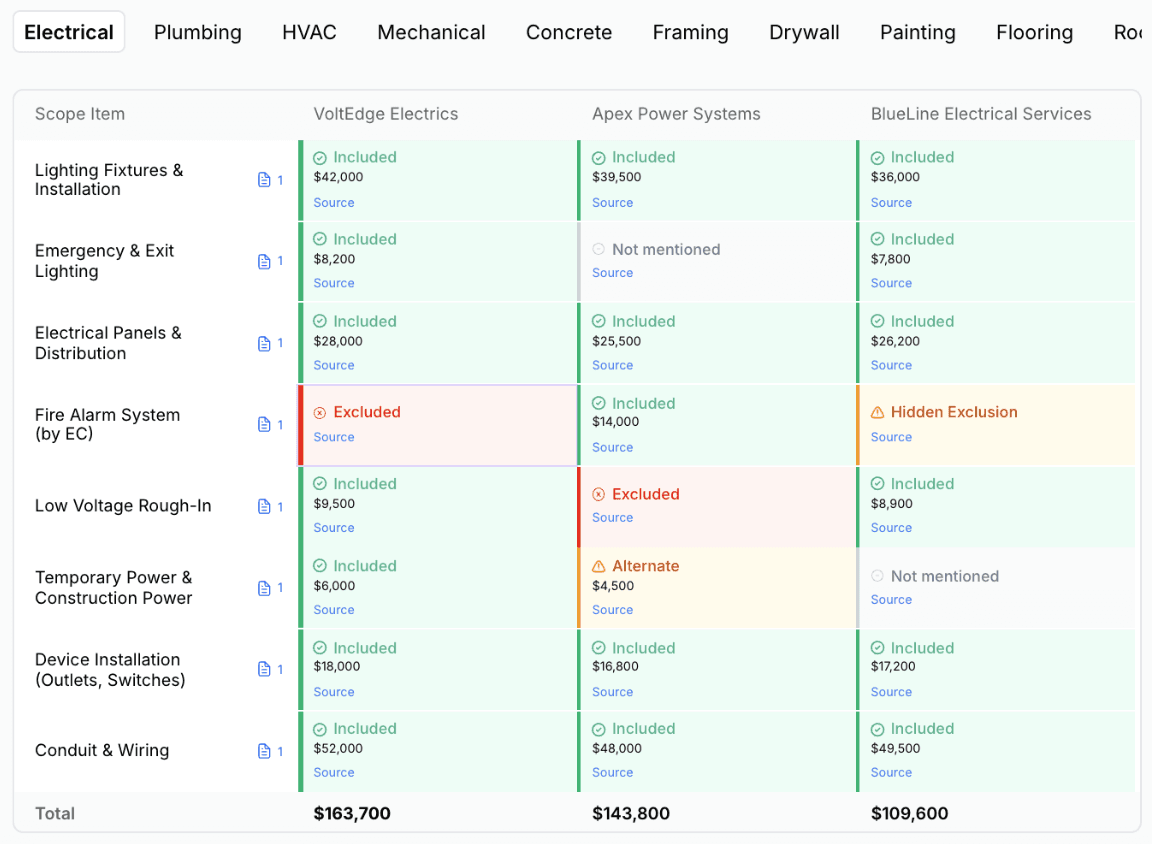The height and width of the screenshot is (844, 1152).
Task: Open document icon for Fire Alarm System row
Action: (x=264, y=425)
